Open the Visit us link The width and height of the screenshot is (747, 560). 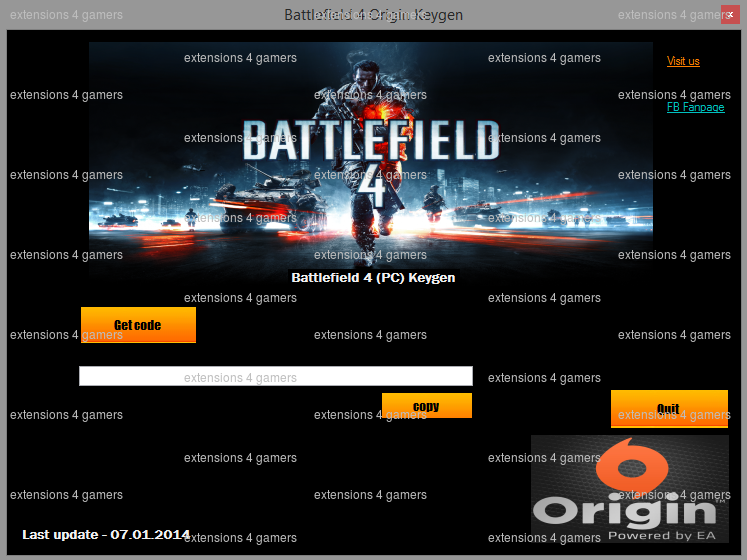click(683, 61)
